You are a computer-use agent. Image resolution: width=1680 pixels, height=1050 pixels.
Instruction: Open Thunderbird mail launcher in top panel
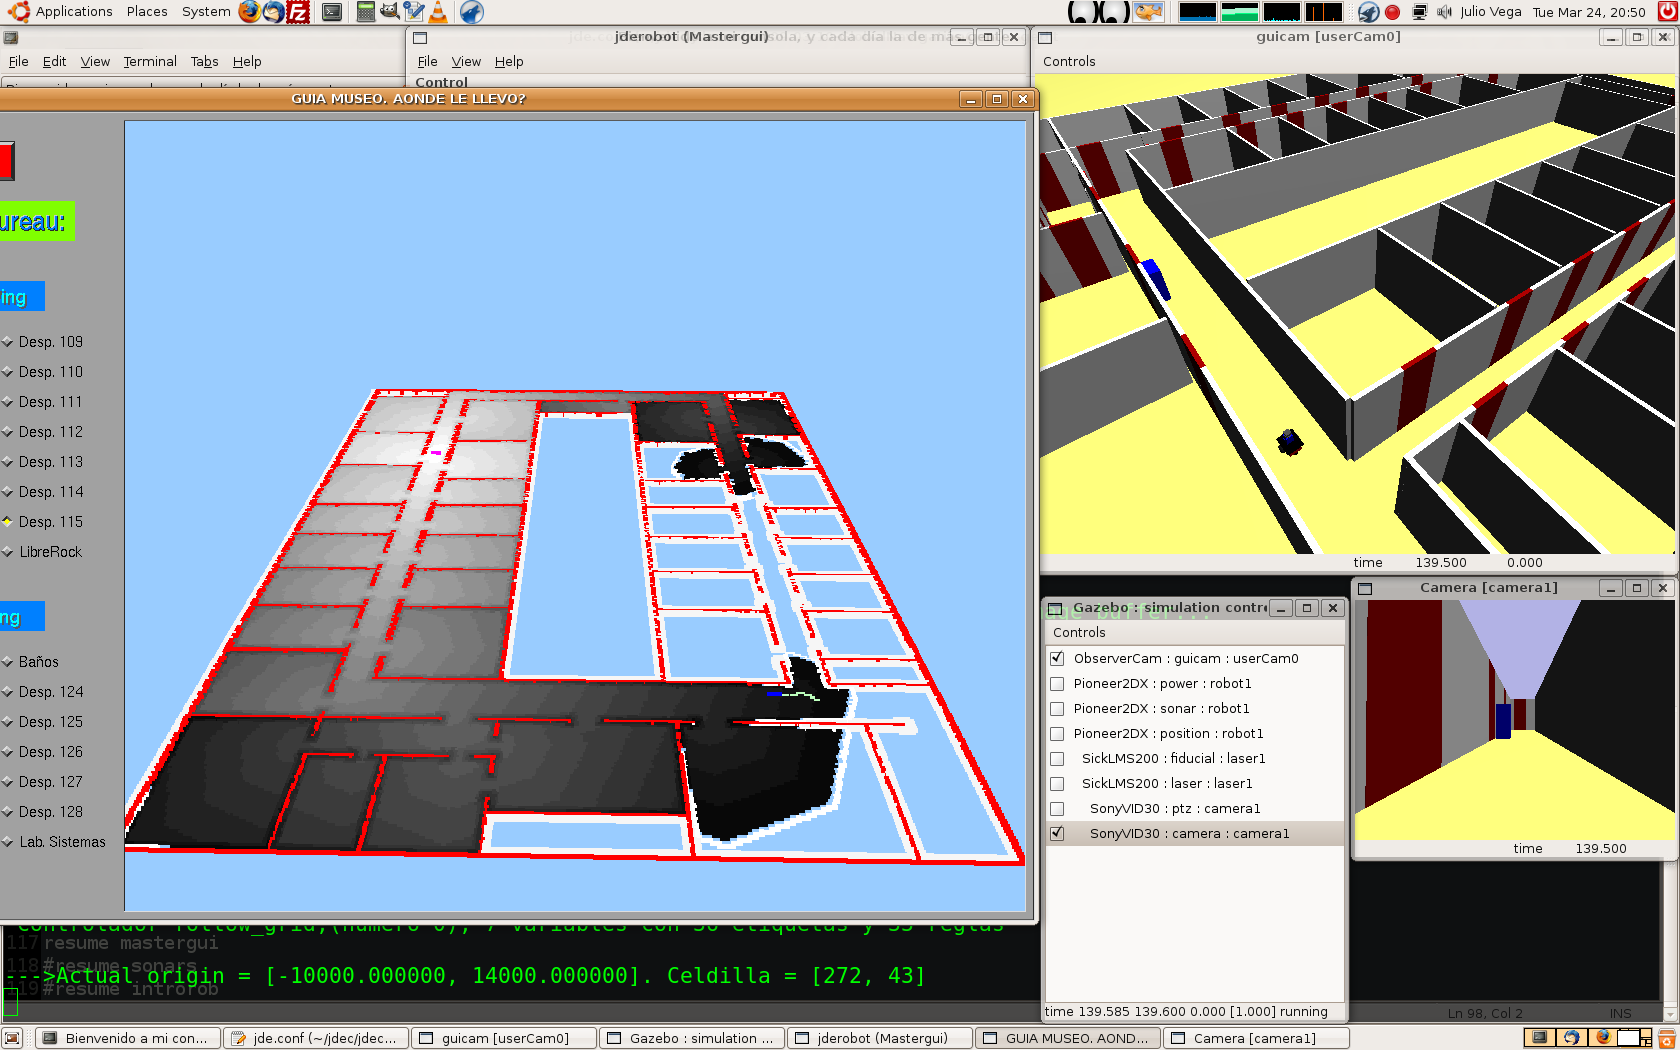(x=273, y=12)
